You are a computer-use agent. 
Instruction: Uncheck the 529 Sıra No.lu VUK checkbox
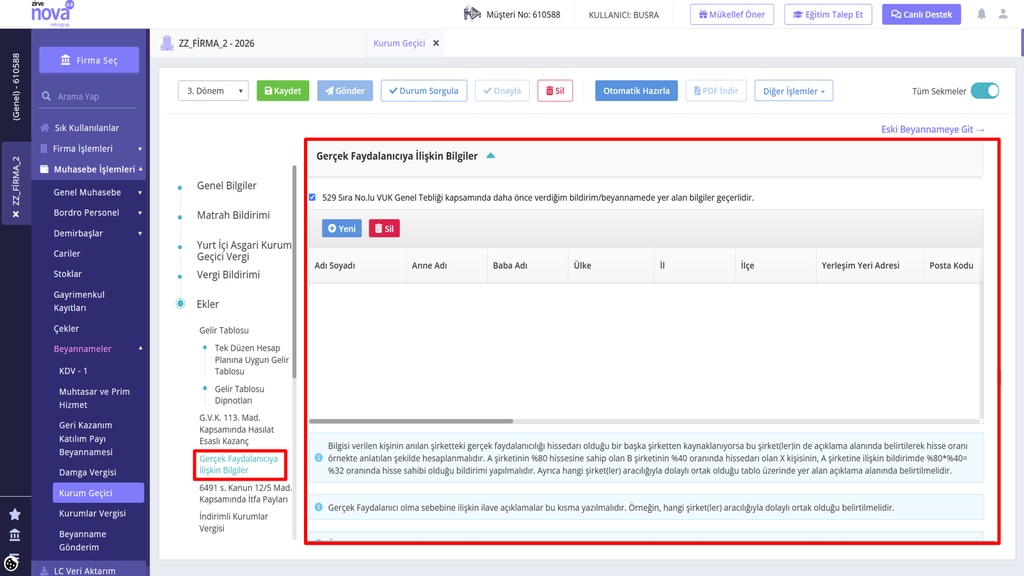point(312,197)
